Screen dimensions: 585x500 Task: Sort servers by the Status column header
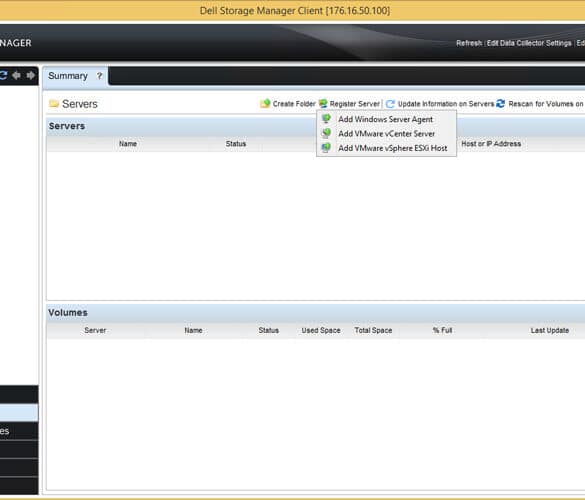tap(236, 144)
